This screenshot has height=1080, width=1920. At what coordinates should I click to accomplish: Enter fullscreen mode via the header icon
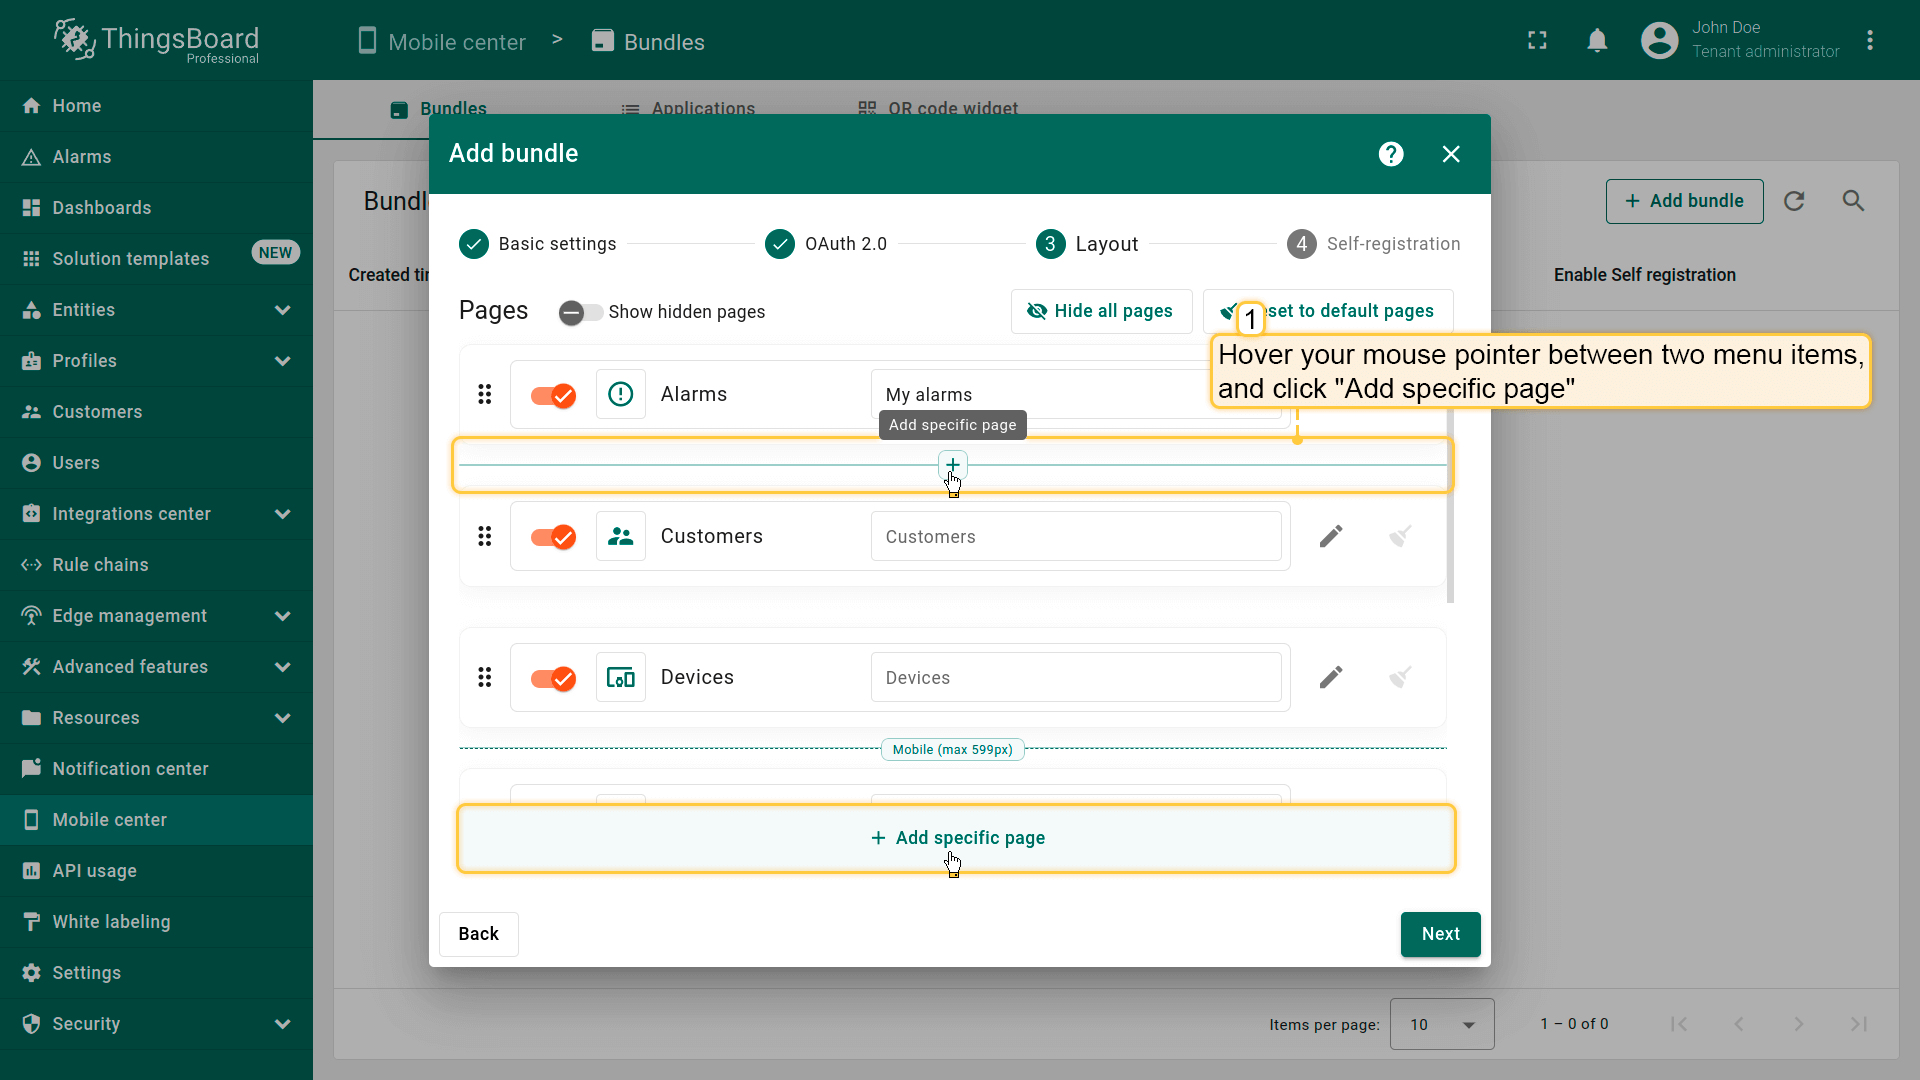[x=1537, y=41]
